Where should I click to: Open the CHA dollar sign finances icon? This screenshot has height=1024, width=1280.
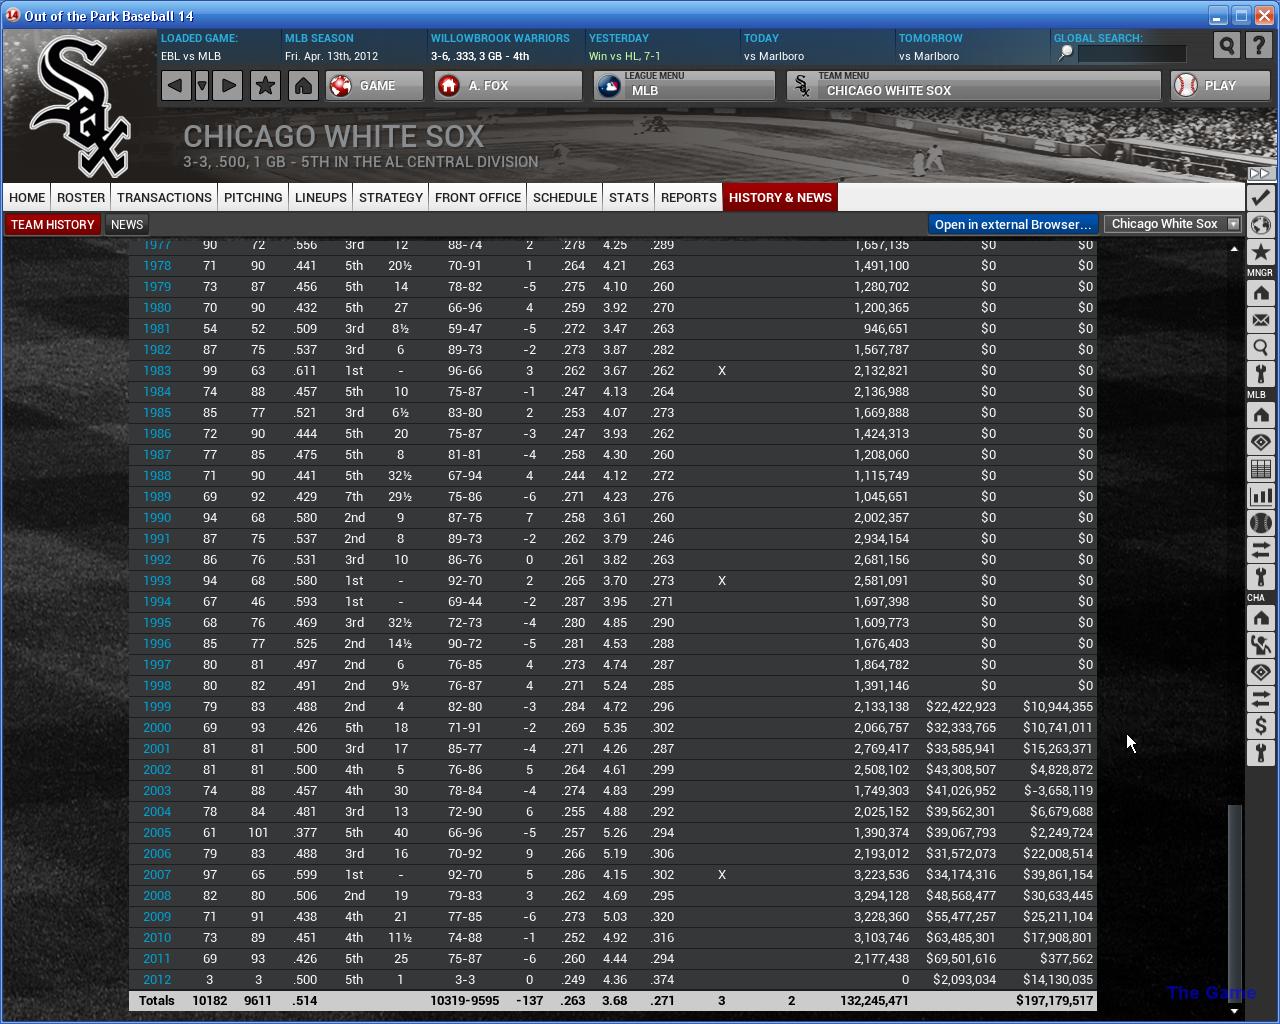[x=1260, y=726]
